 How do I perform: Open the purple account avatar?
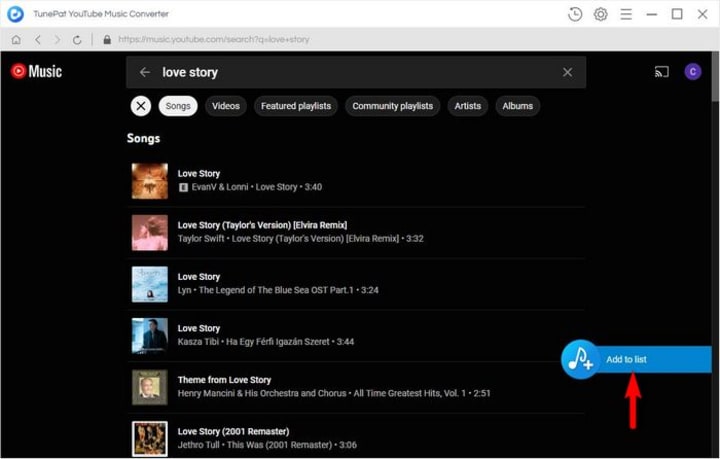(693, 72)
